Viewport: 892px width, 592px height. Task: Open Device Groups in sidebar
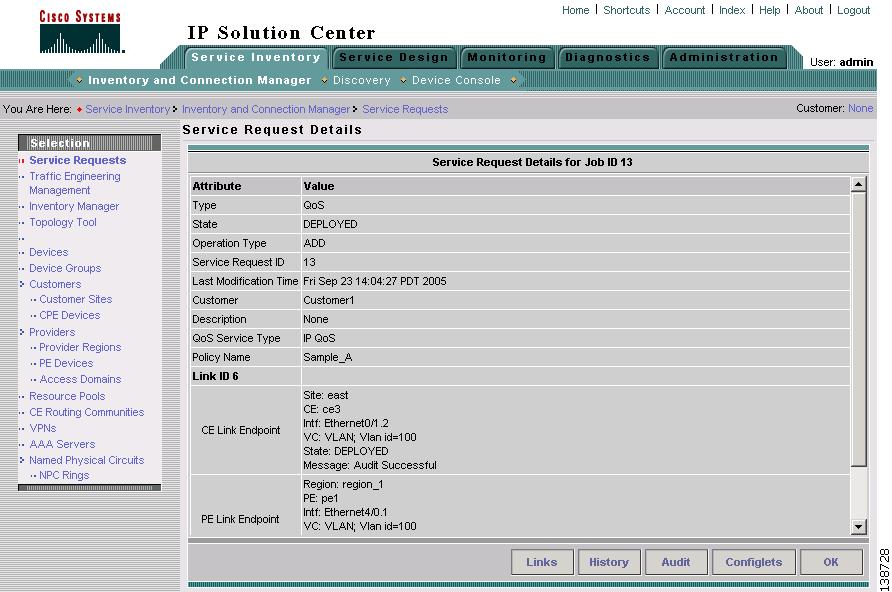pyautogui.click(x=65, y=268)
